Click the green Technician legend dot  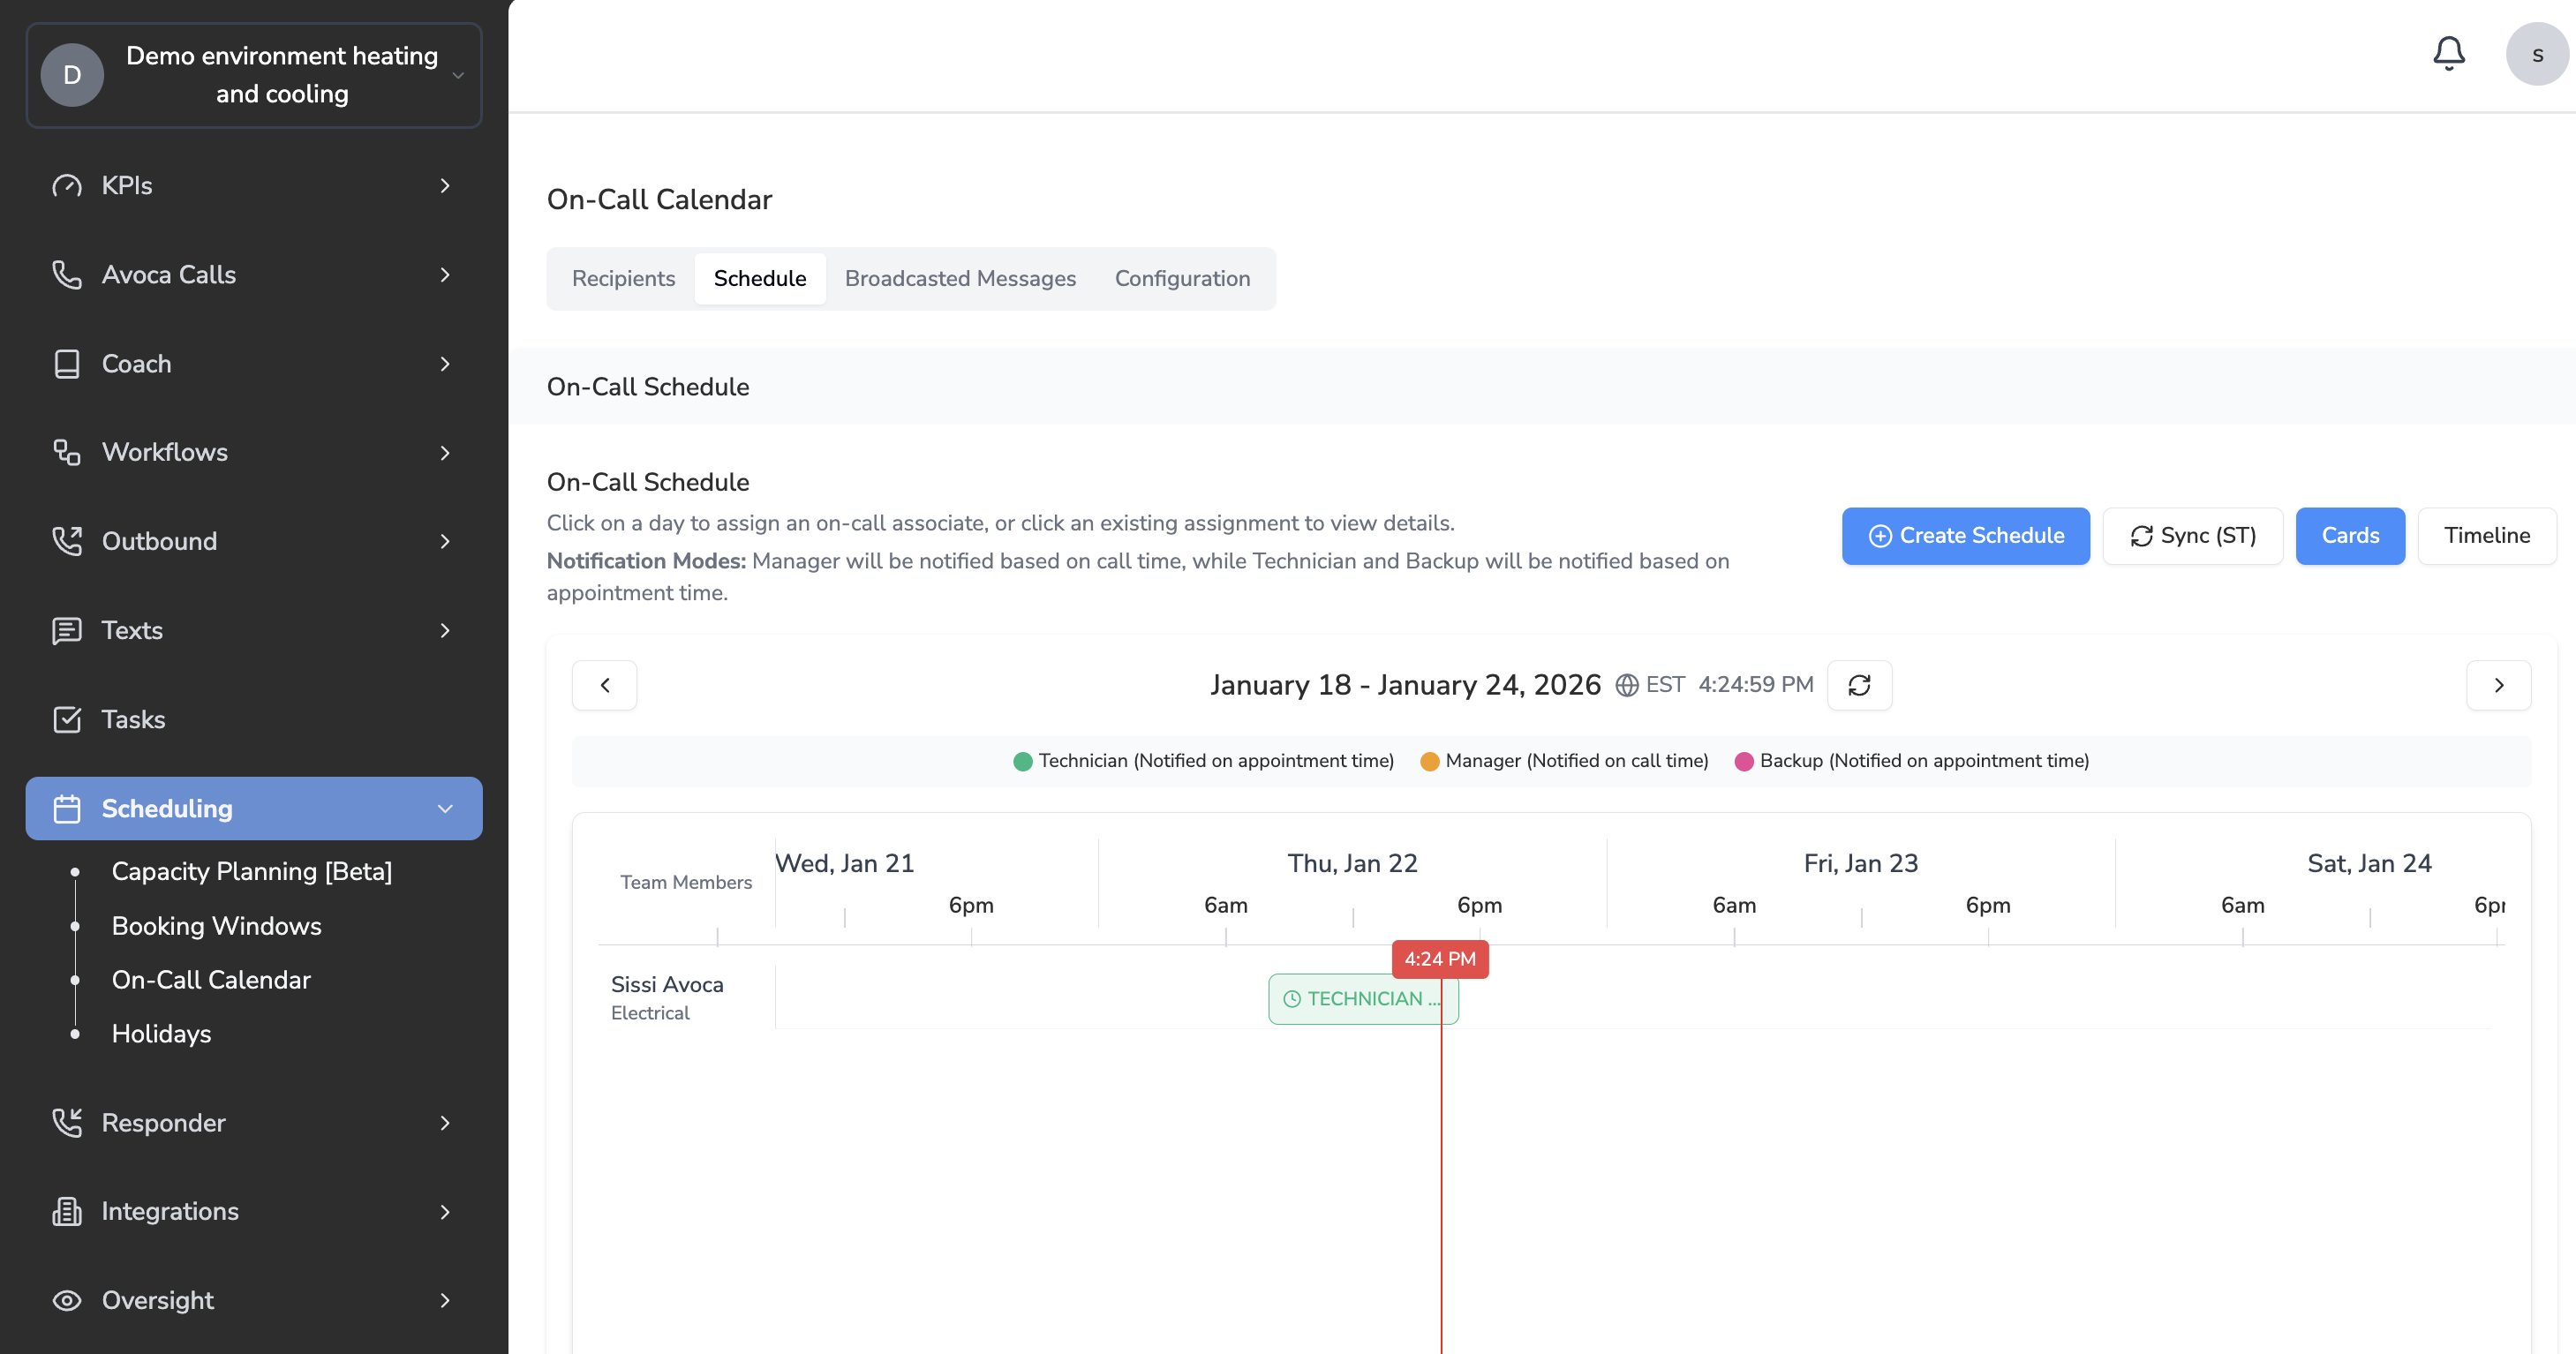click(1022, 761)
